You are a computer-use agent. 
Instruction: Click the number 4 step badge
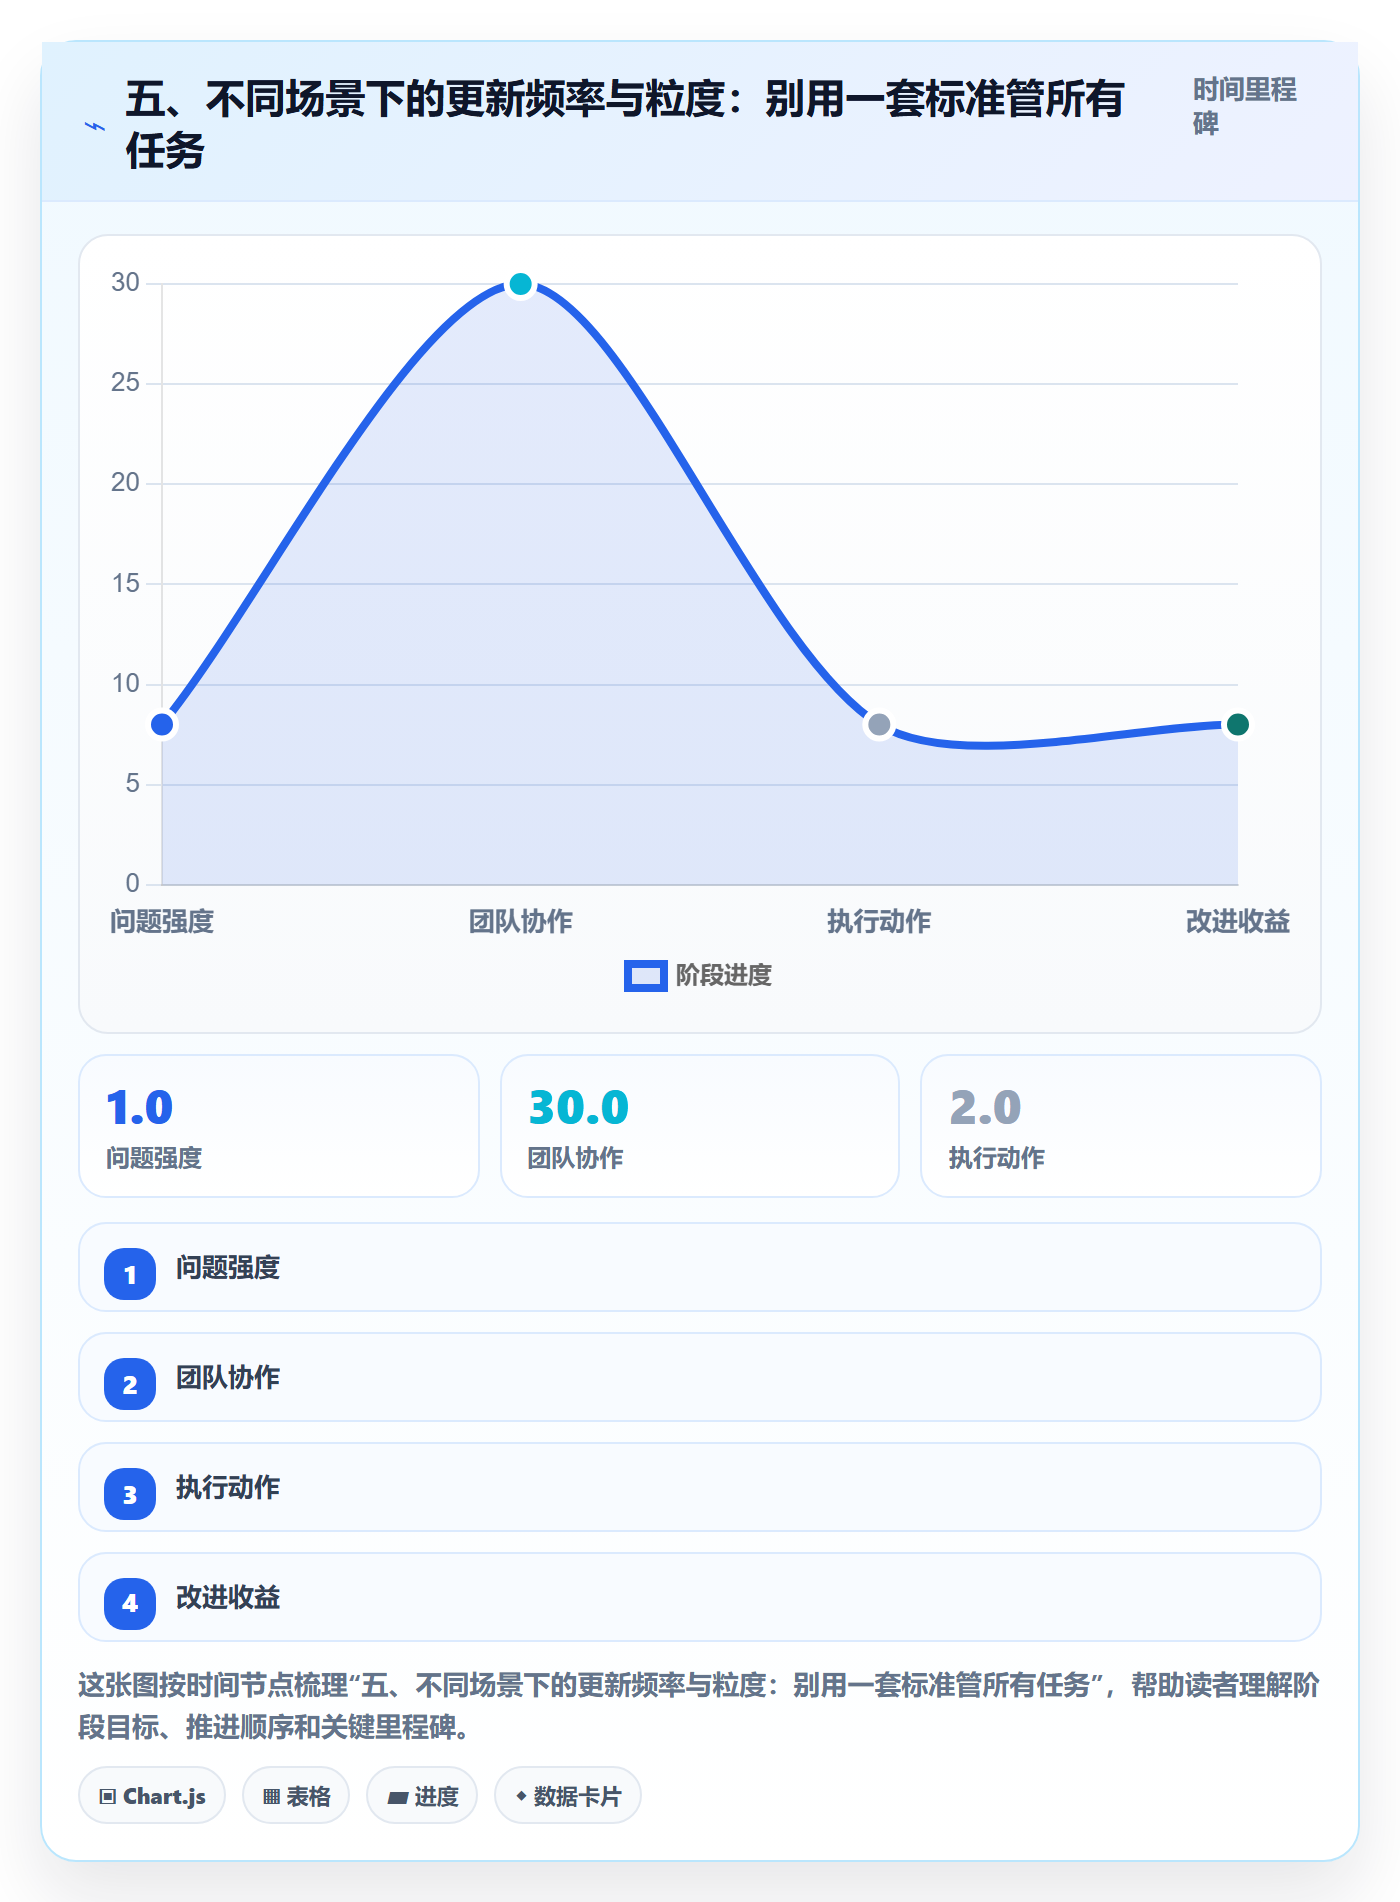click(x=130, y=1604)
